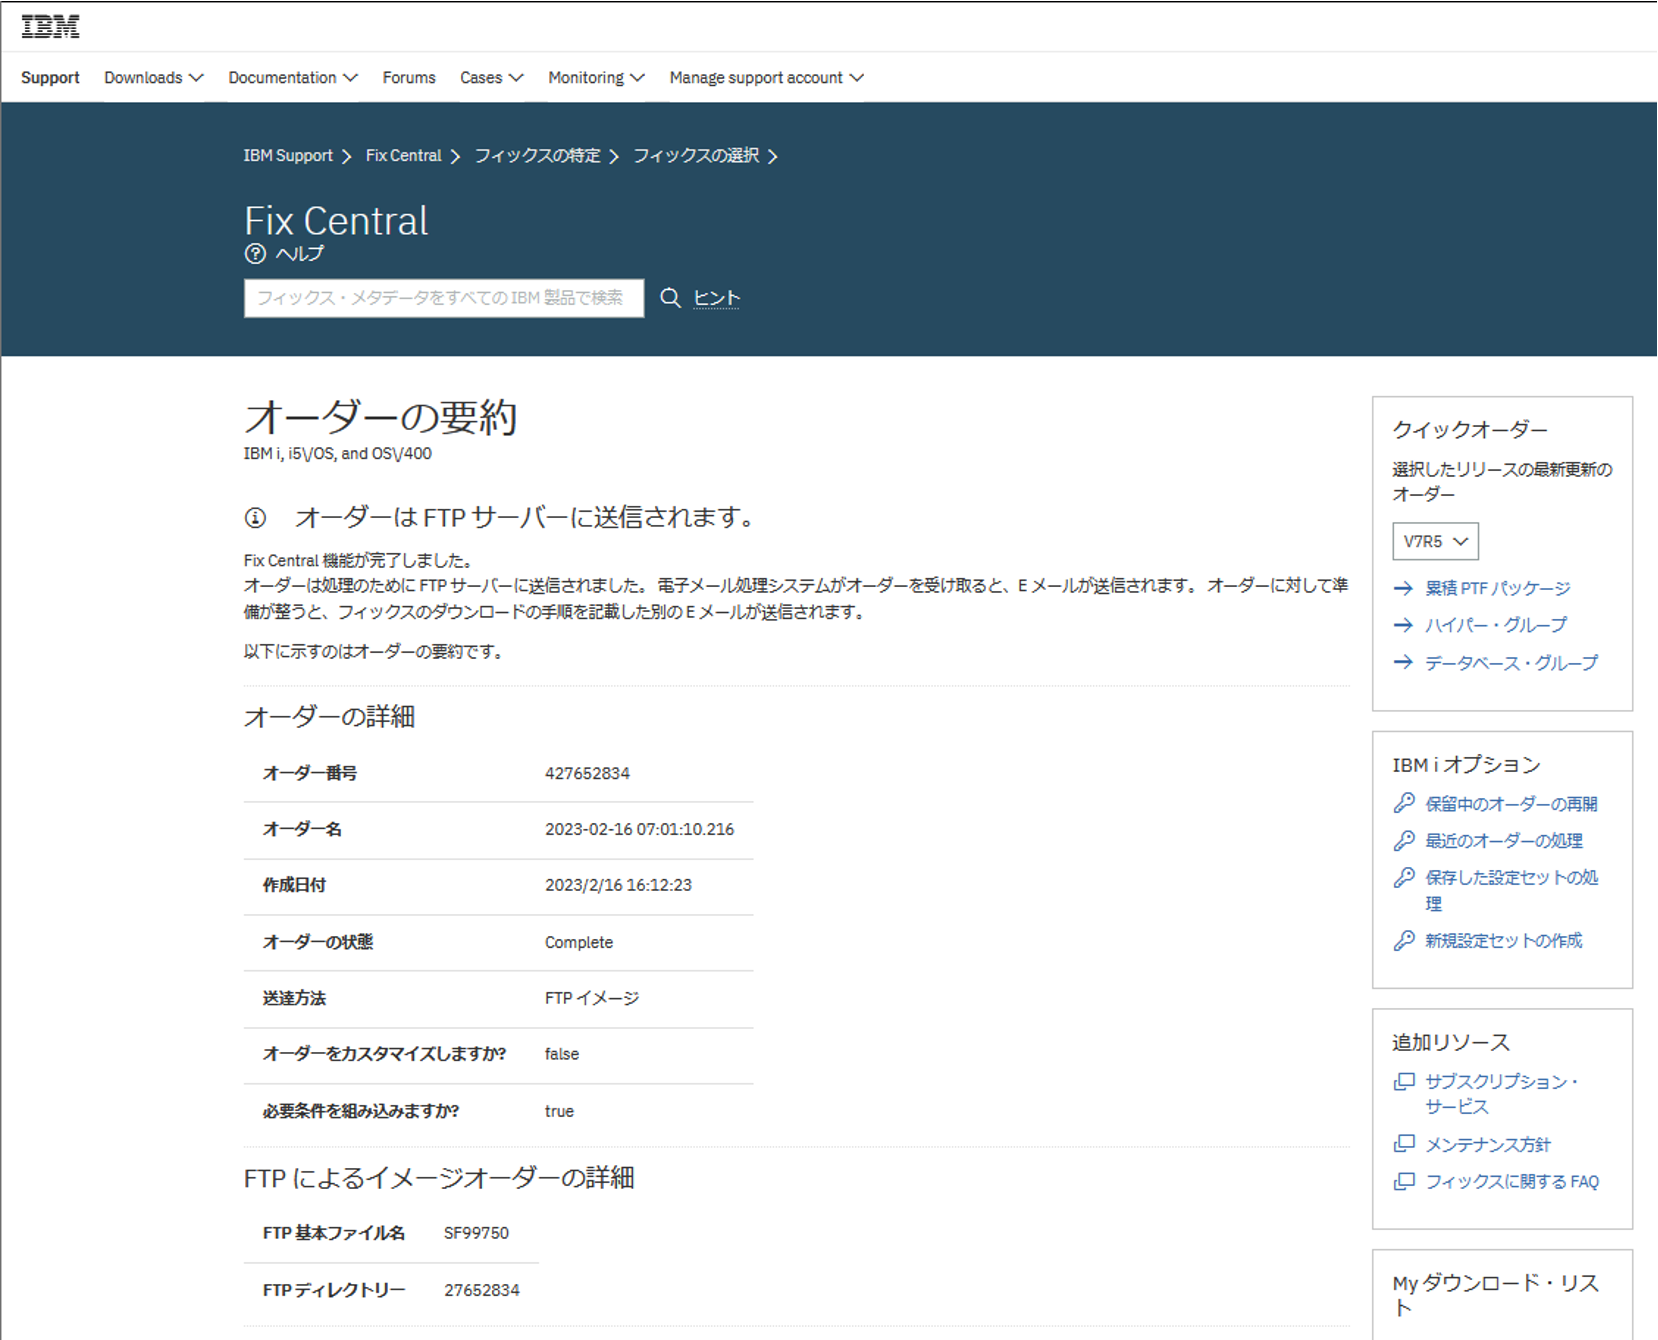
Task: Open ハイパー・グループ link
Action: (1496, 625)
